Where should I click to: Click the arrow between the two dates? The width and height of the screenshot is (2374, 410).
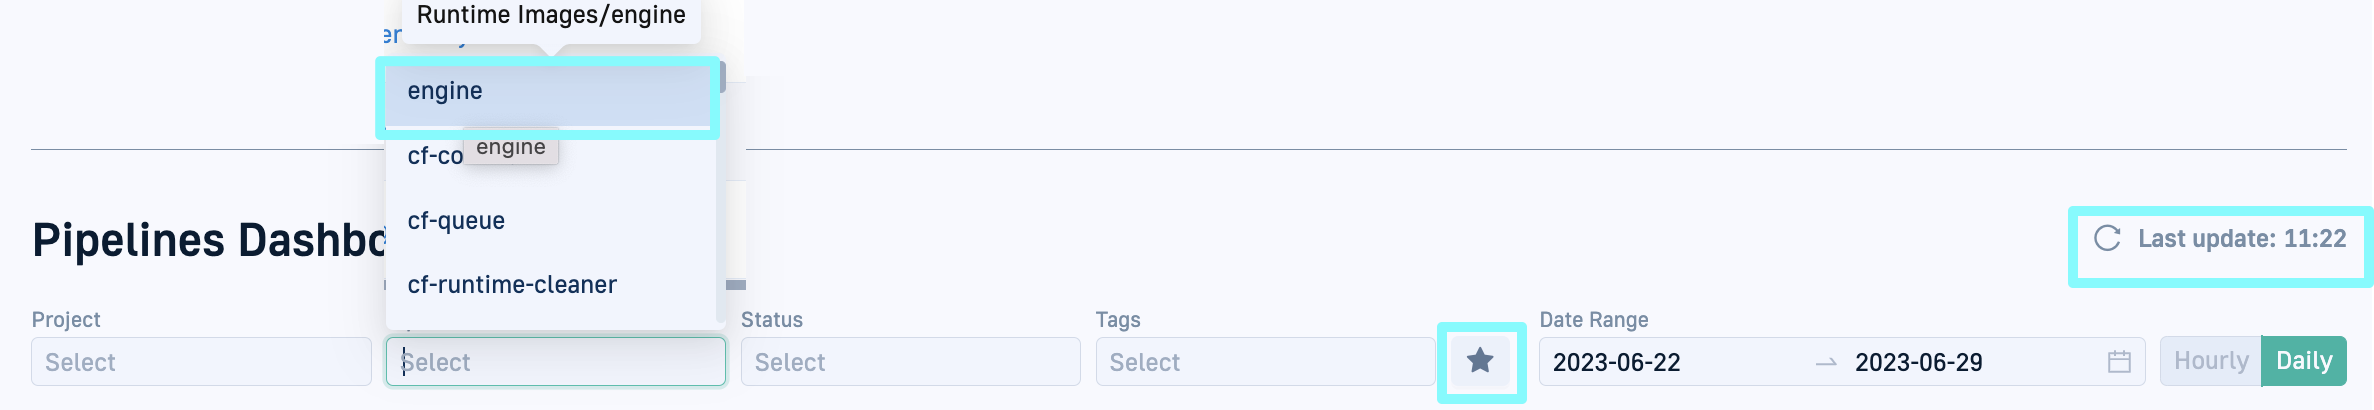(x=1826, y=362)
